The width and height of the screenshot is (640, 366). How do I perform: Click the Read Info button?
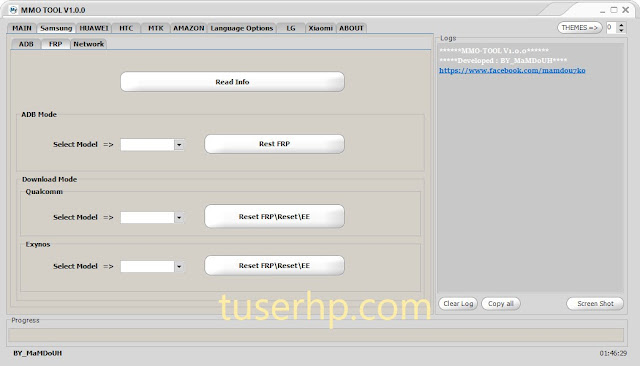coord(232,82)
